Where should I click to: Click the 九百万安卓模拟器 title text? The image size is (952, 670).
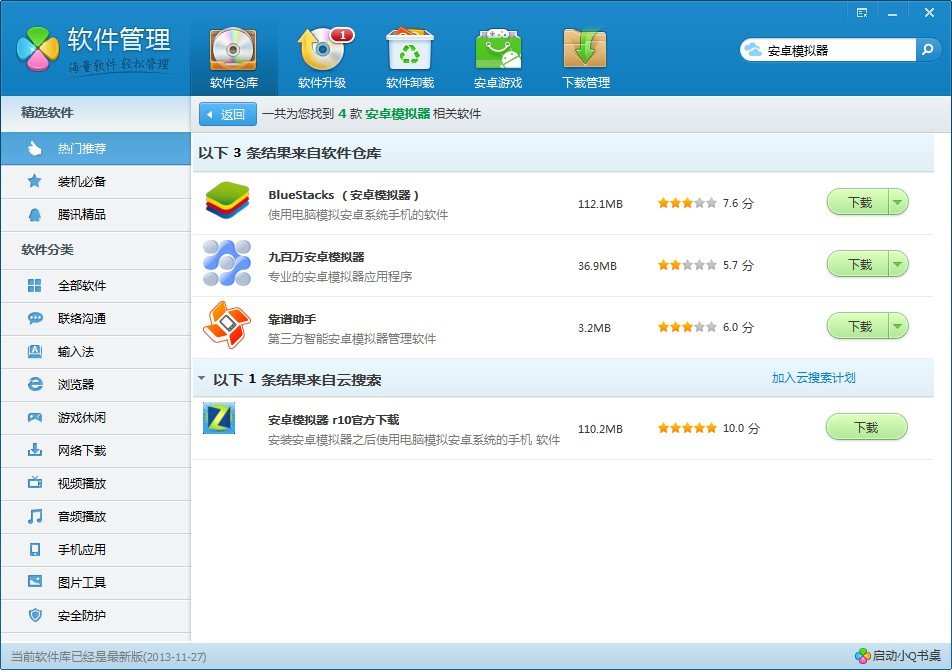point(316,257)
